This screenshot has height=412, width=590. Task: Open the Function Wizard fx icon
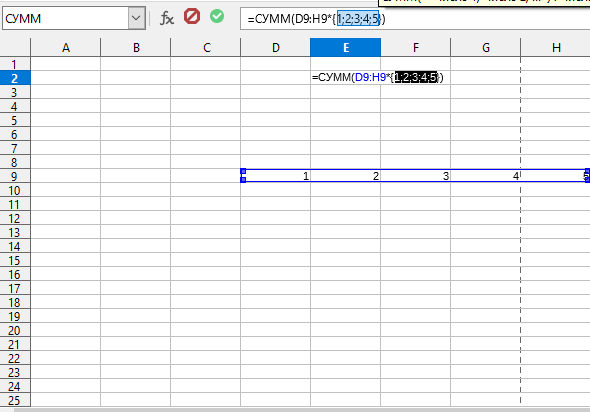coord(167,18)
